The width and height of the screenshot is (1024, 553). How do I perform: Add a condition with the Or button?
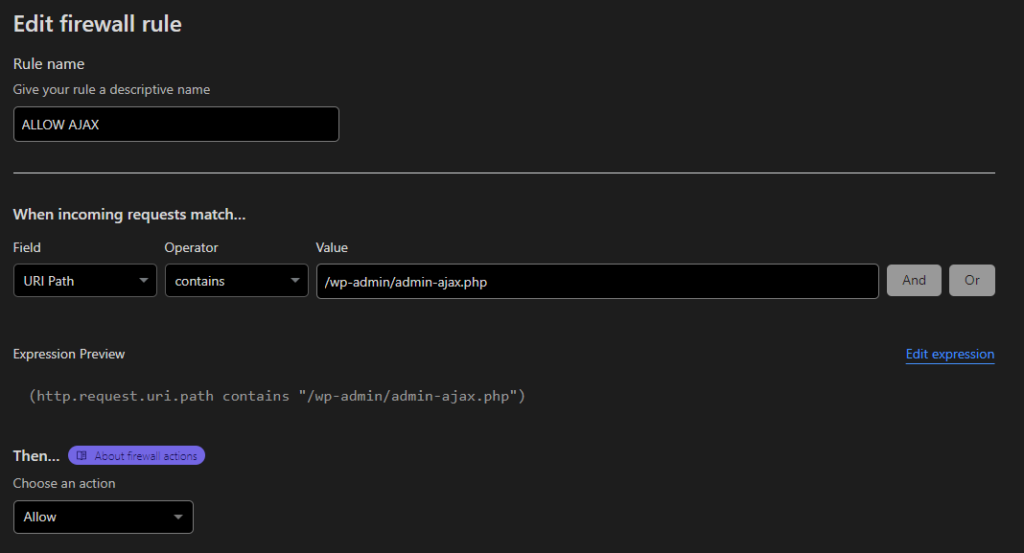click(972, 280)
